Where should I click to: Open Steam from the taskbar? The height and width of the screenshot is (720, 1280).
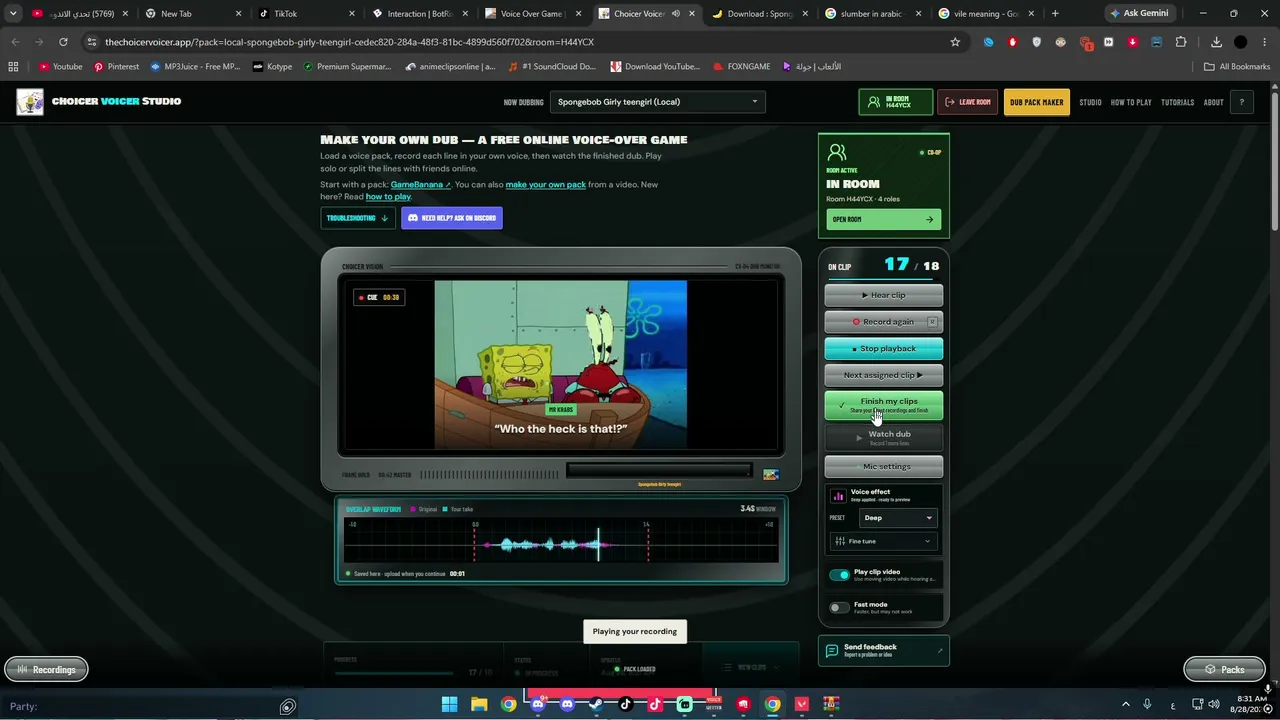point(596,704)
